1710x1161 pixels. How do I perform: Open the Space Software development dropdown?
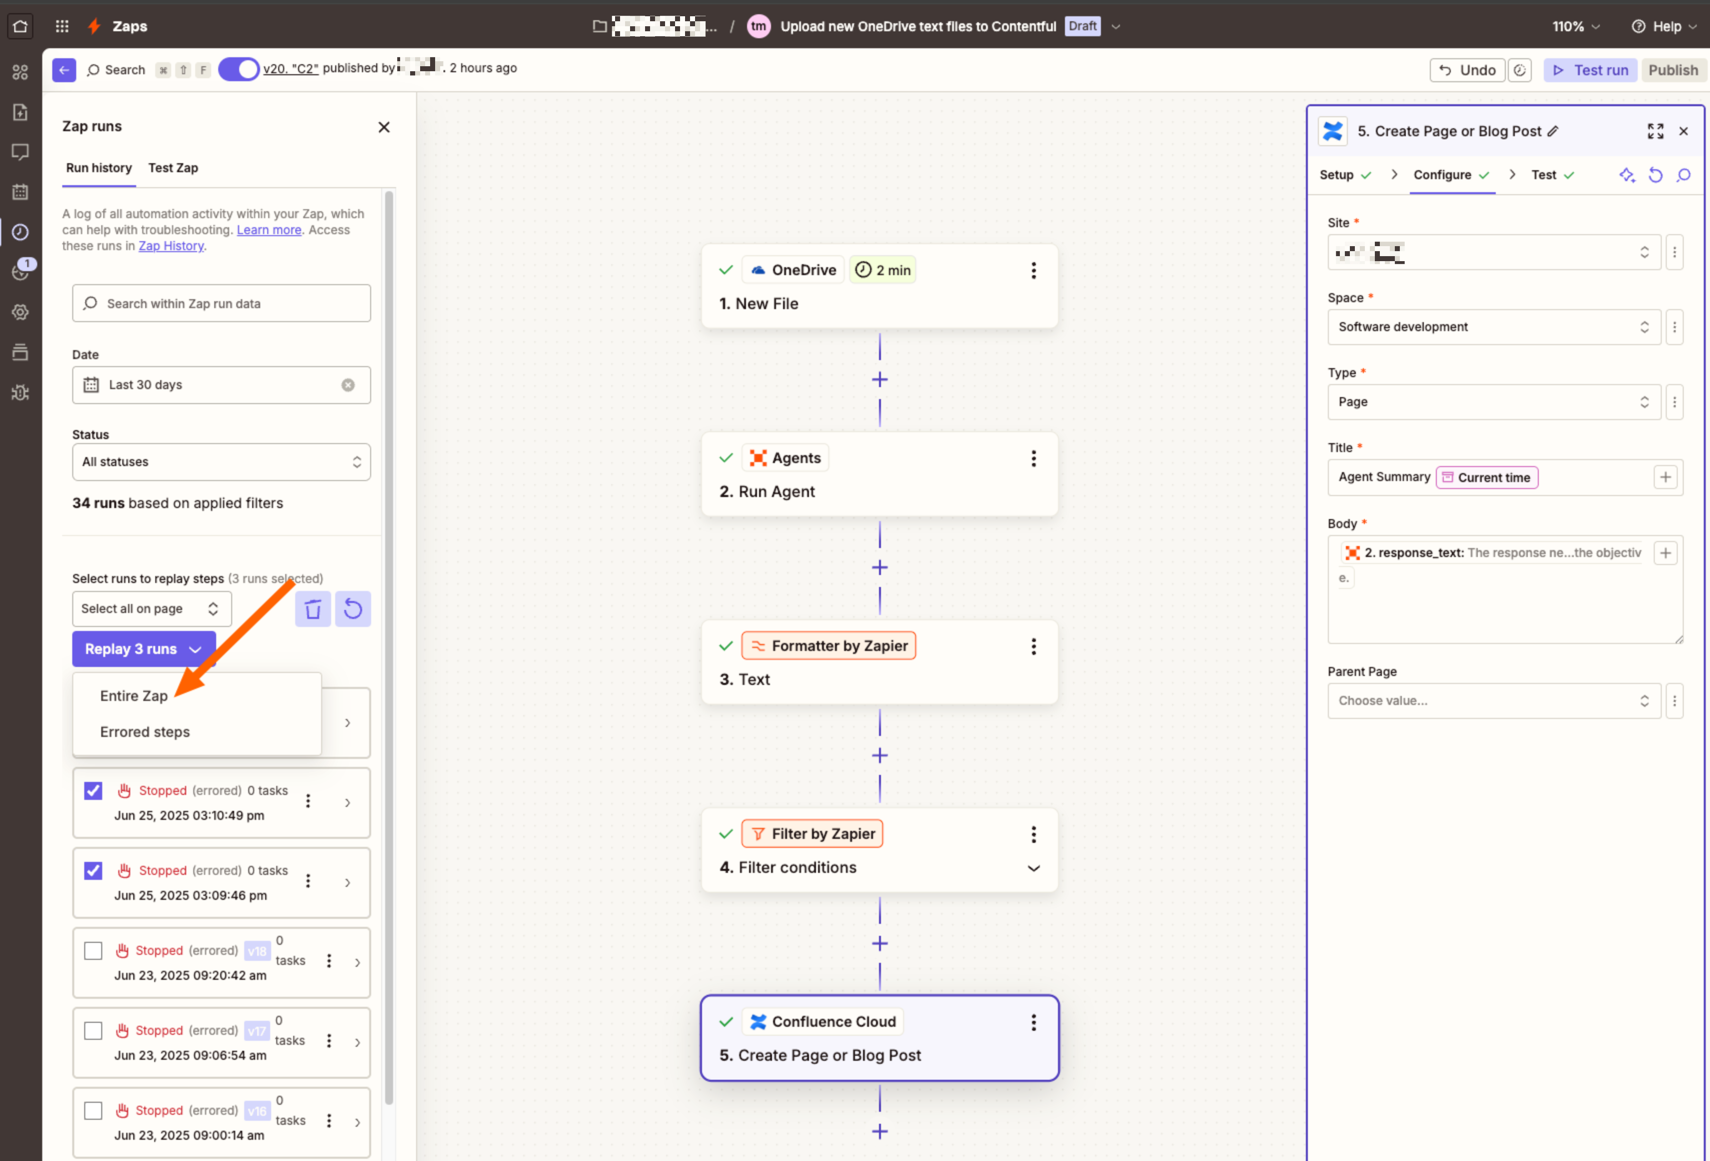click(x=1494, y=327)
